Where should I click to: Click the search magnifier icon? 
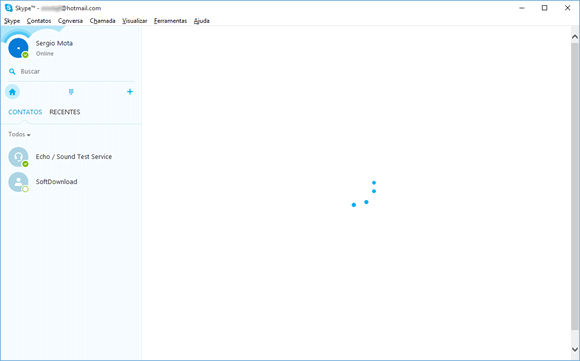tap(12, 71)
